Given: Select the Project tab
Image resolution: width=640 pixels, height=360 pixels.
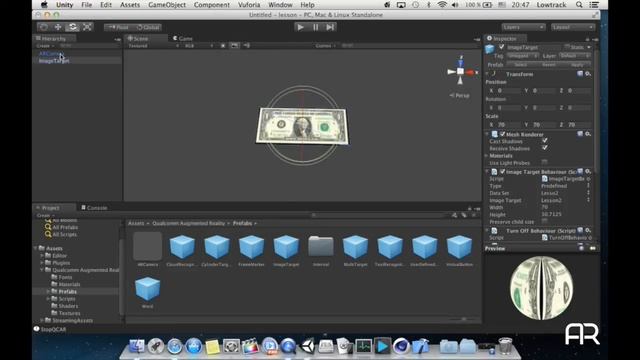Looking at the screenshot, I should (x=48, y=208).
